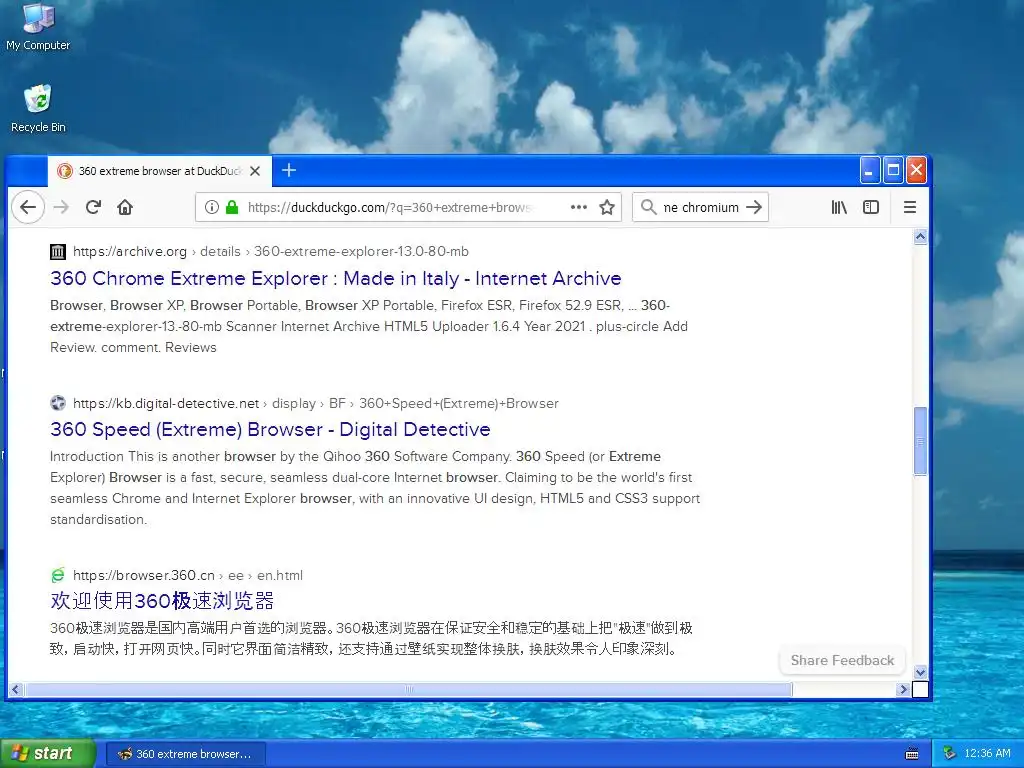Click the 12:36 AM taskbar clock
Viewport: 1024px width, 768px height.
pos(987,754)
